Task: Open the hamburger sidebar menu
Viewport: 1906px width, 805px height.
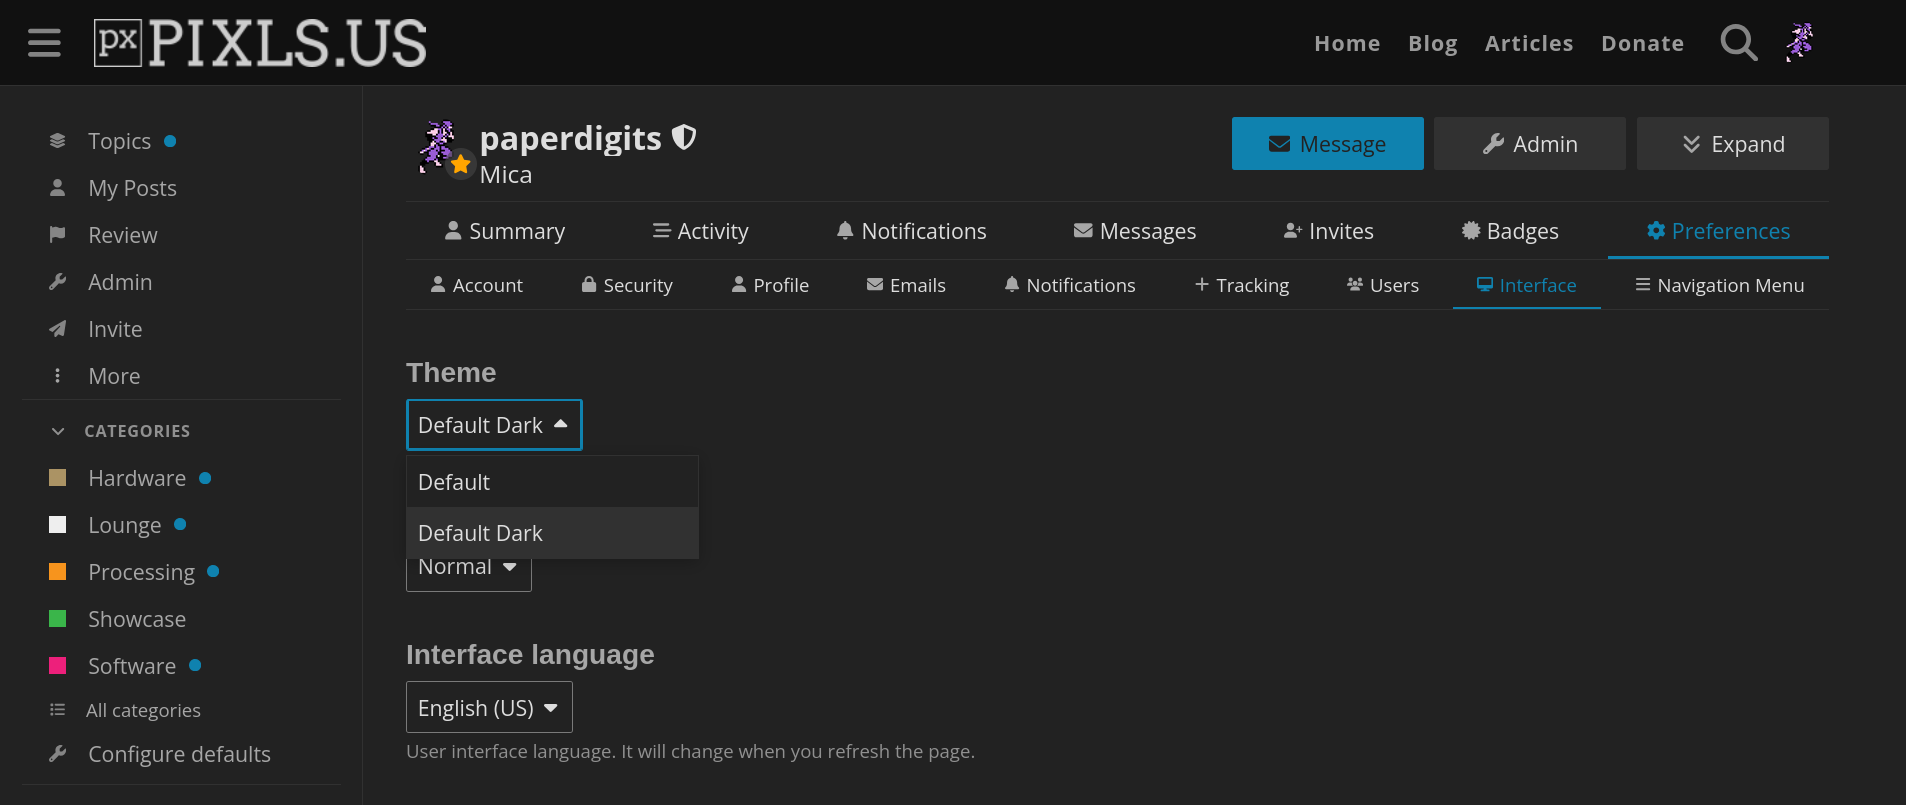Action: (44, 43)
